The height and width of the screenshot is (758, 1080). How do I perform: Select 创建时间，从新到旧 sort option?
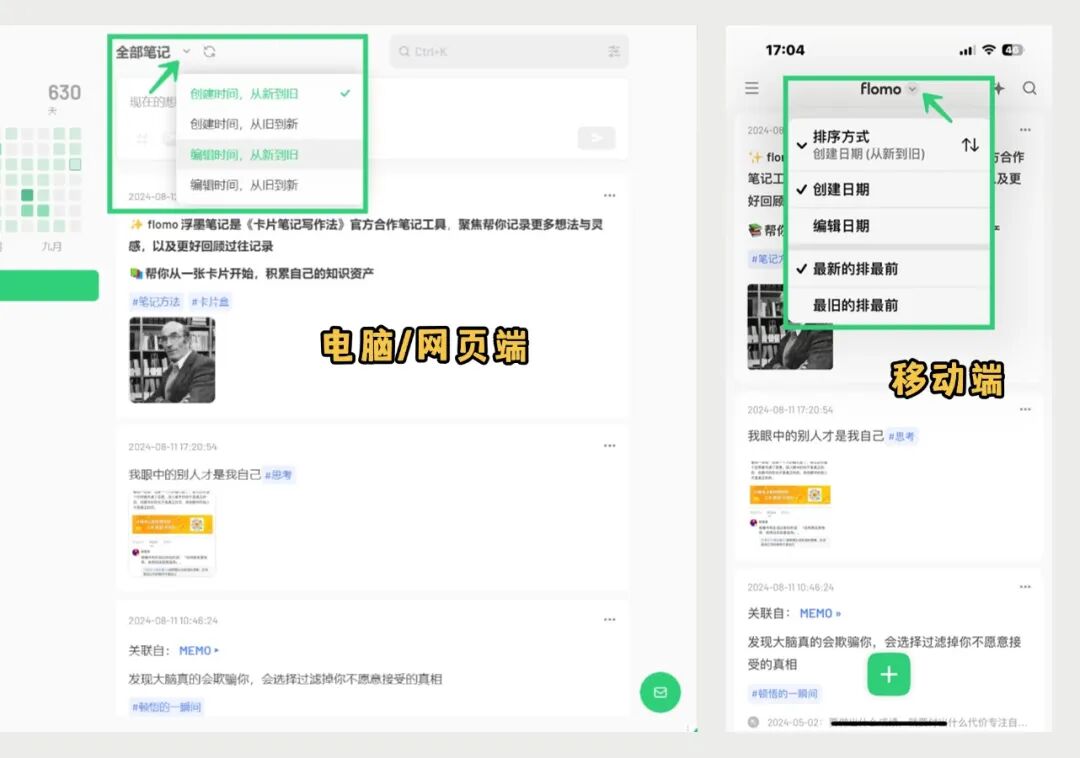coord(270,94)
